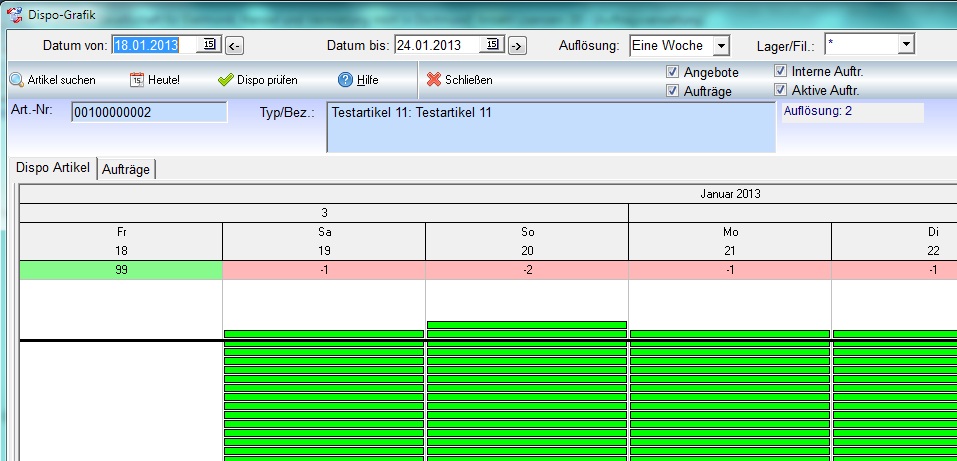Select the Di 22 day column header
The width and height of the screenshot is (957, 461).
tap(894, 241)
